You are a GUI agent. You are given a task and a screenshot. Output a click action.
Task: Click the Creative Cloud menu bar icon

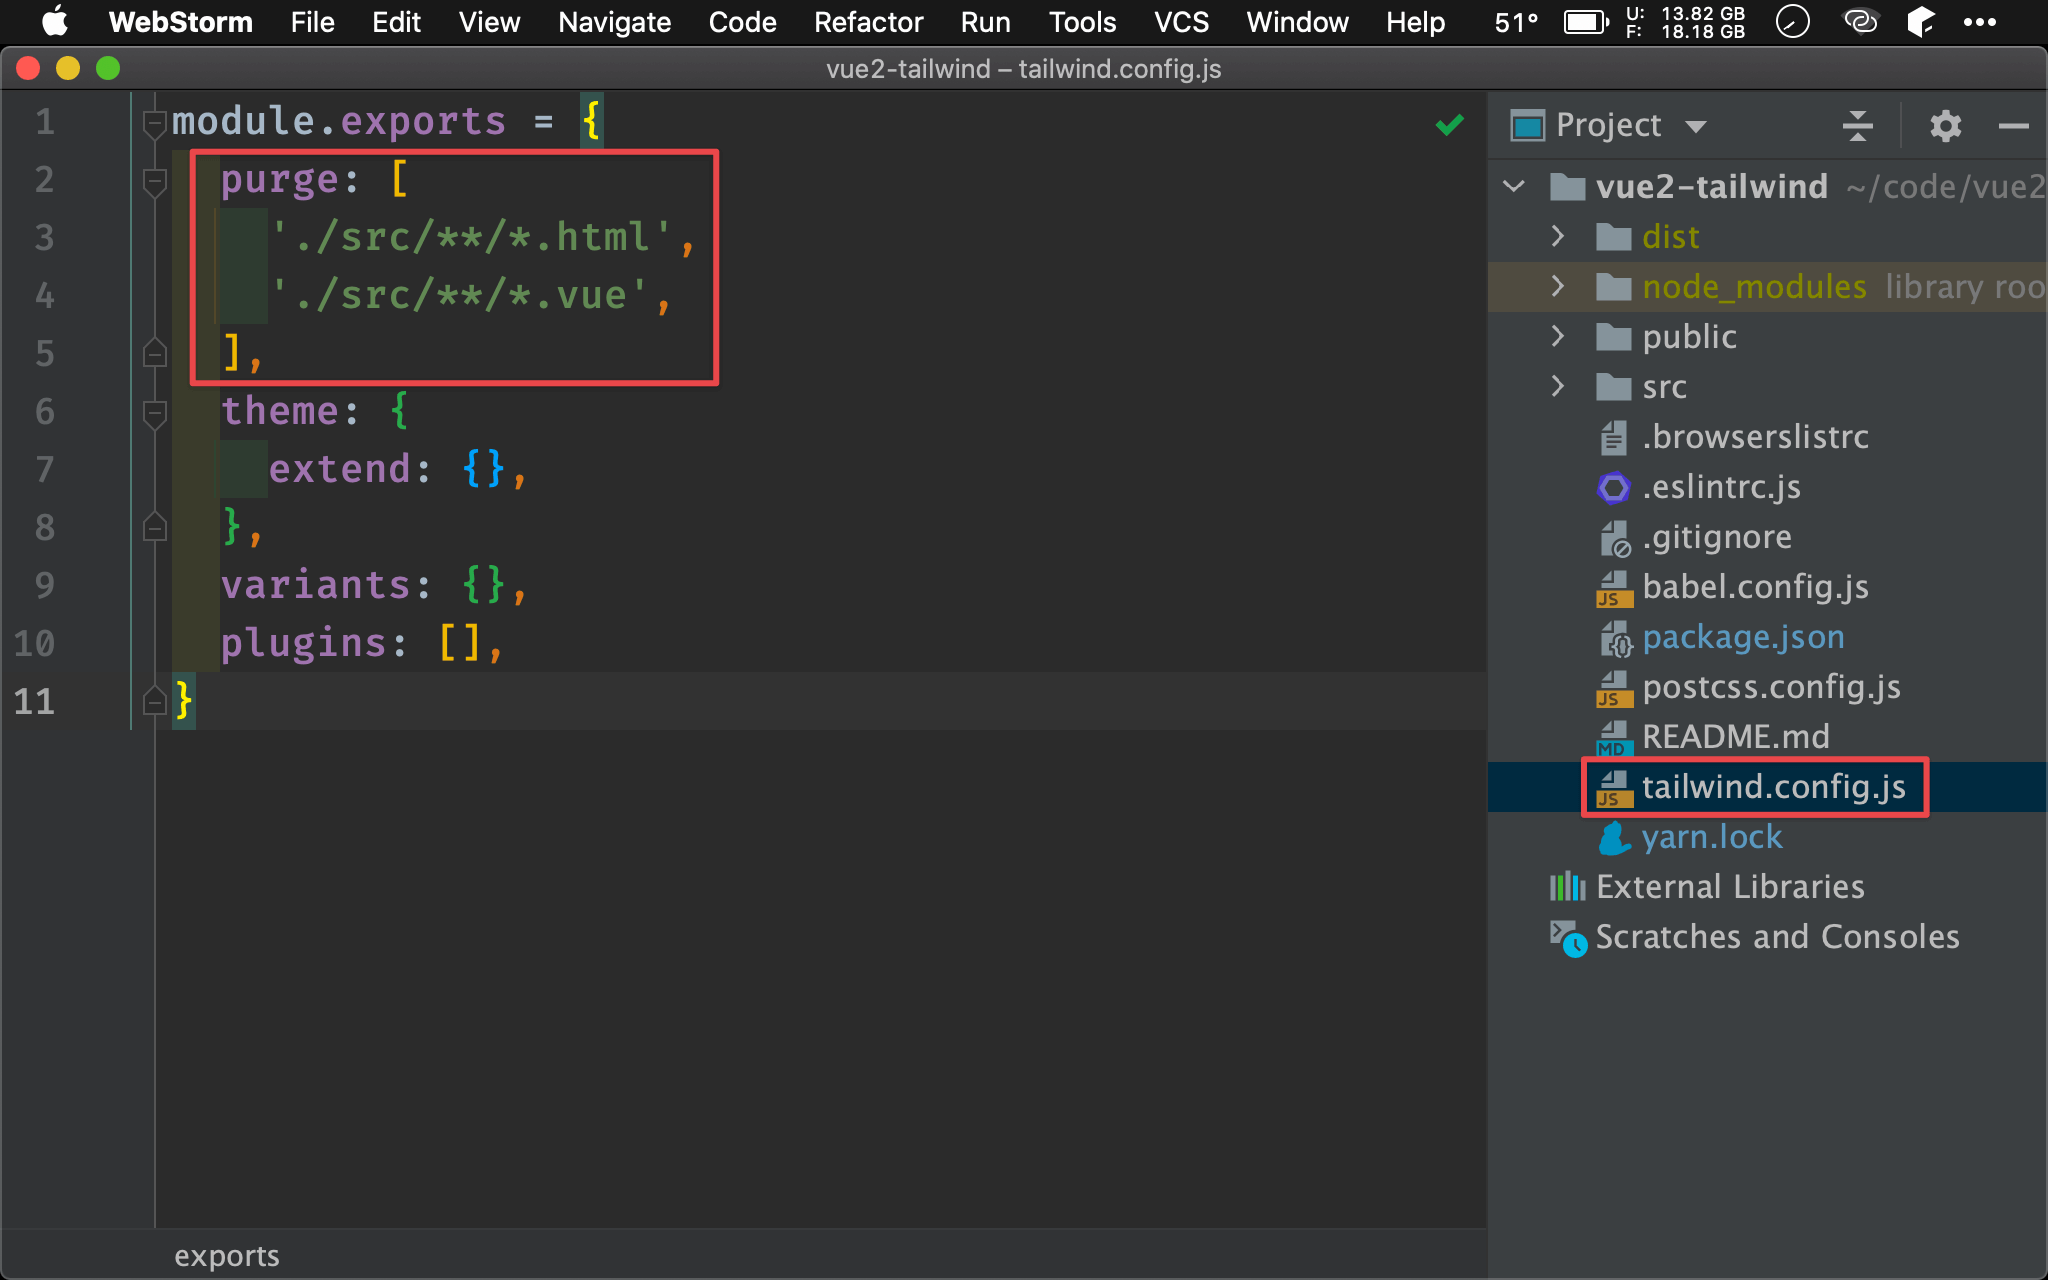[1860, 21]
